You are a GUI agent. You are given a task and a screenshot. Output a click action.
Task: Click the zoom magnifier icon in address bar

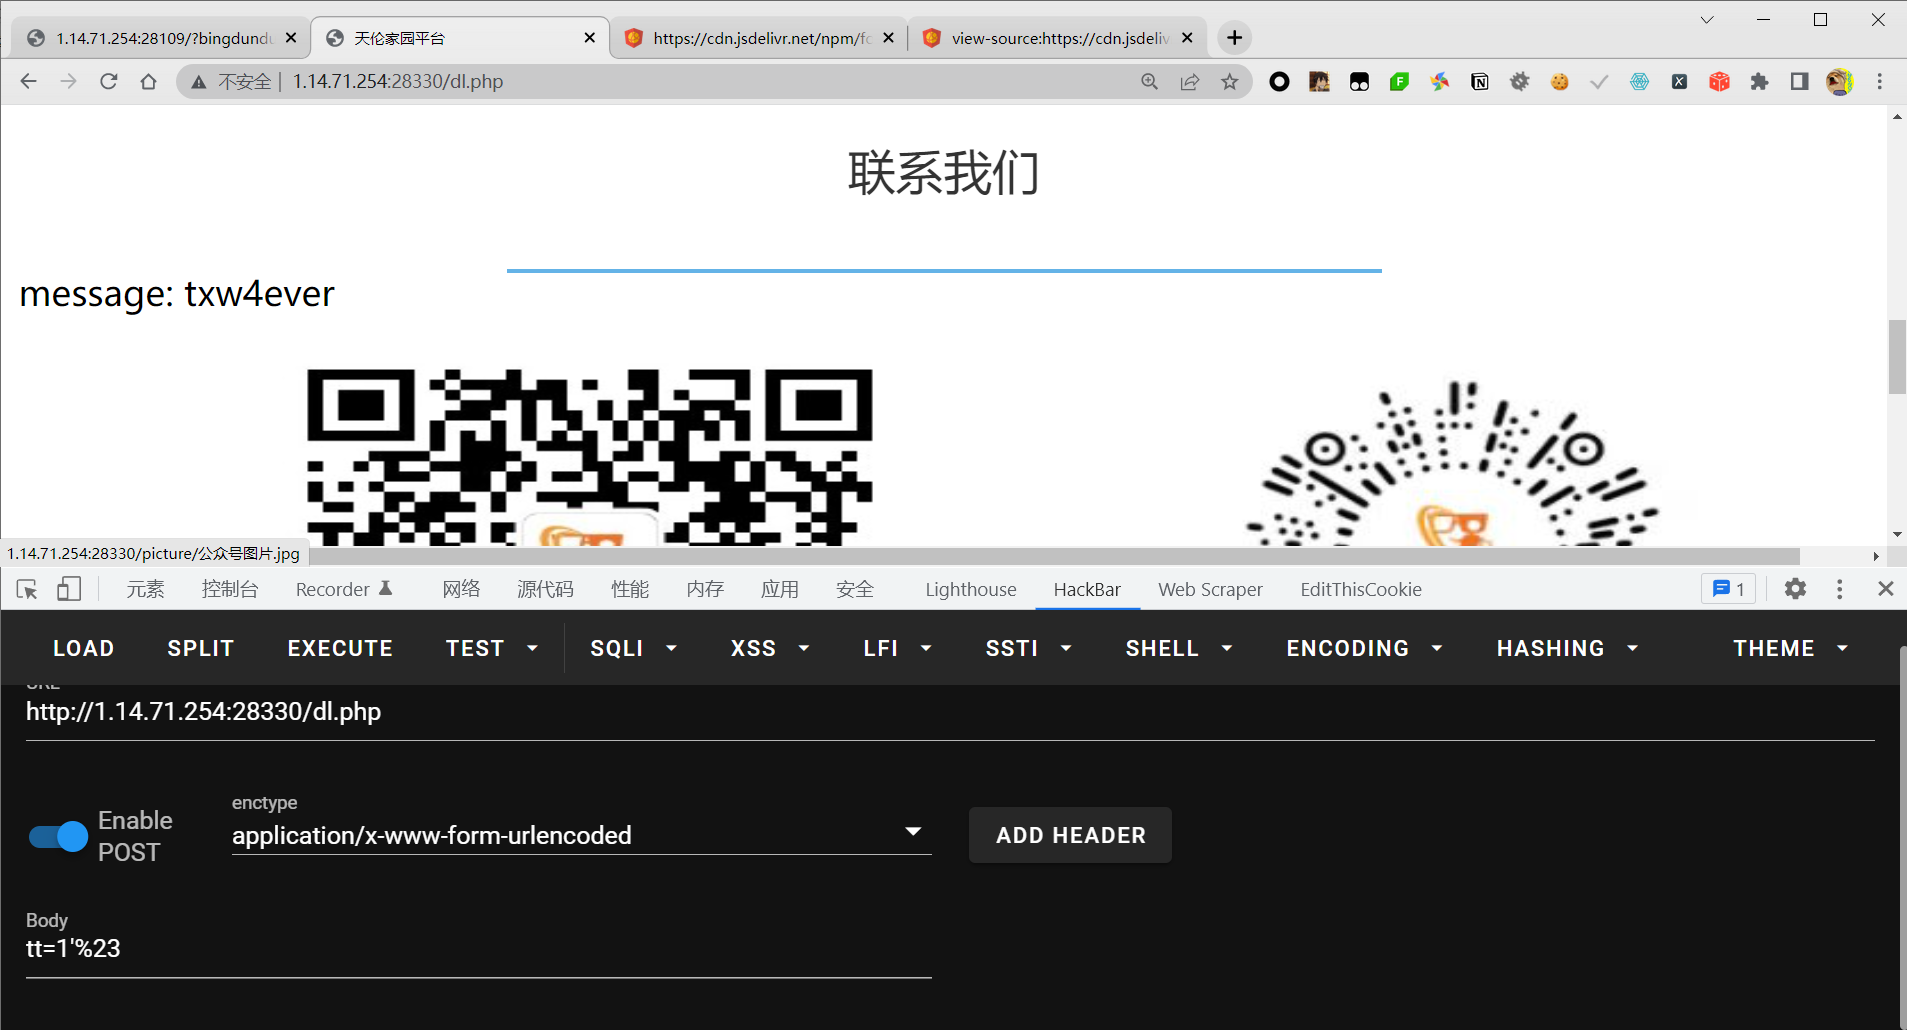tap(1150, 82)
